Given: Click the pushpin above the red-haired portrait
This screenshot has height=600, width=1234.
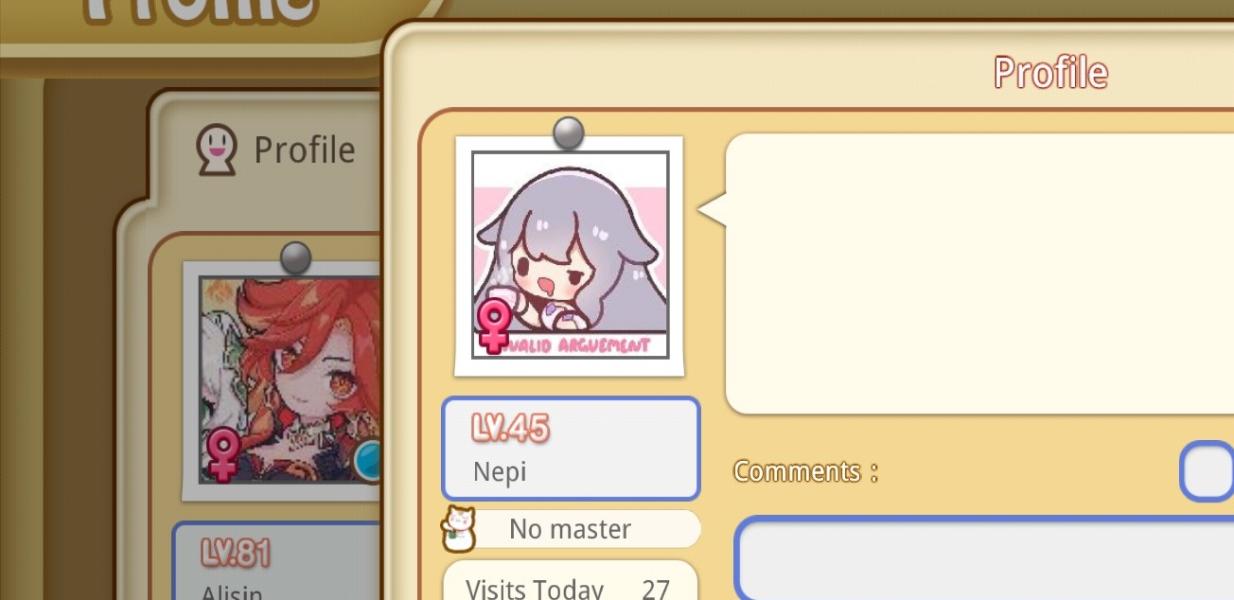Looking at the screenshot, I should (296, 258).
